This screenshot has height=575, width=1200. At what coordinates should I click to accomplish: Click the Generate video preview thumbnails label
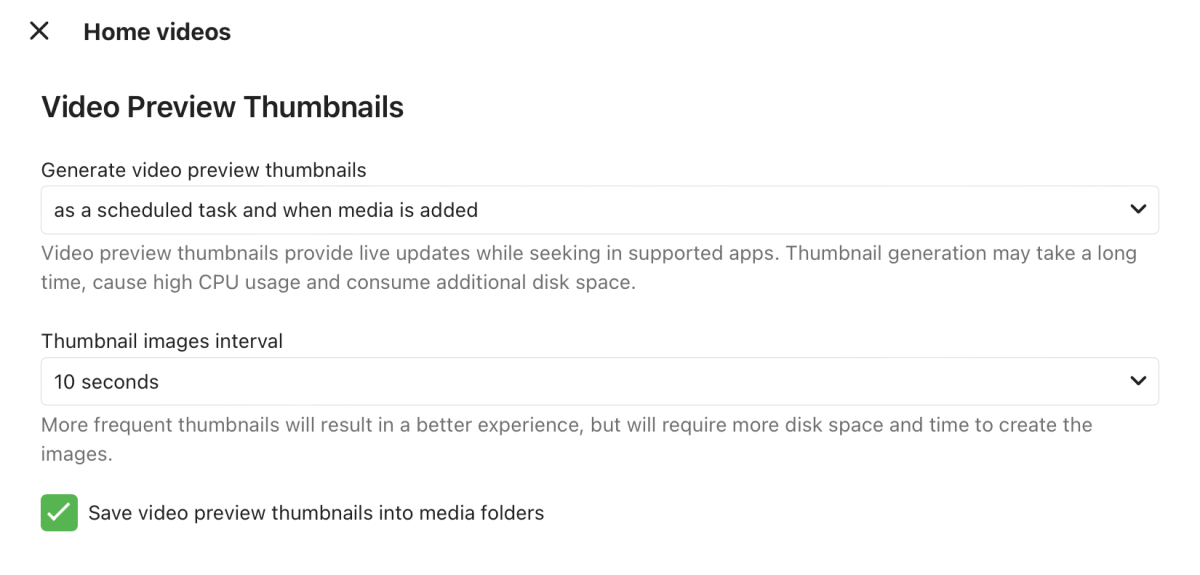(x=203, y=170)
